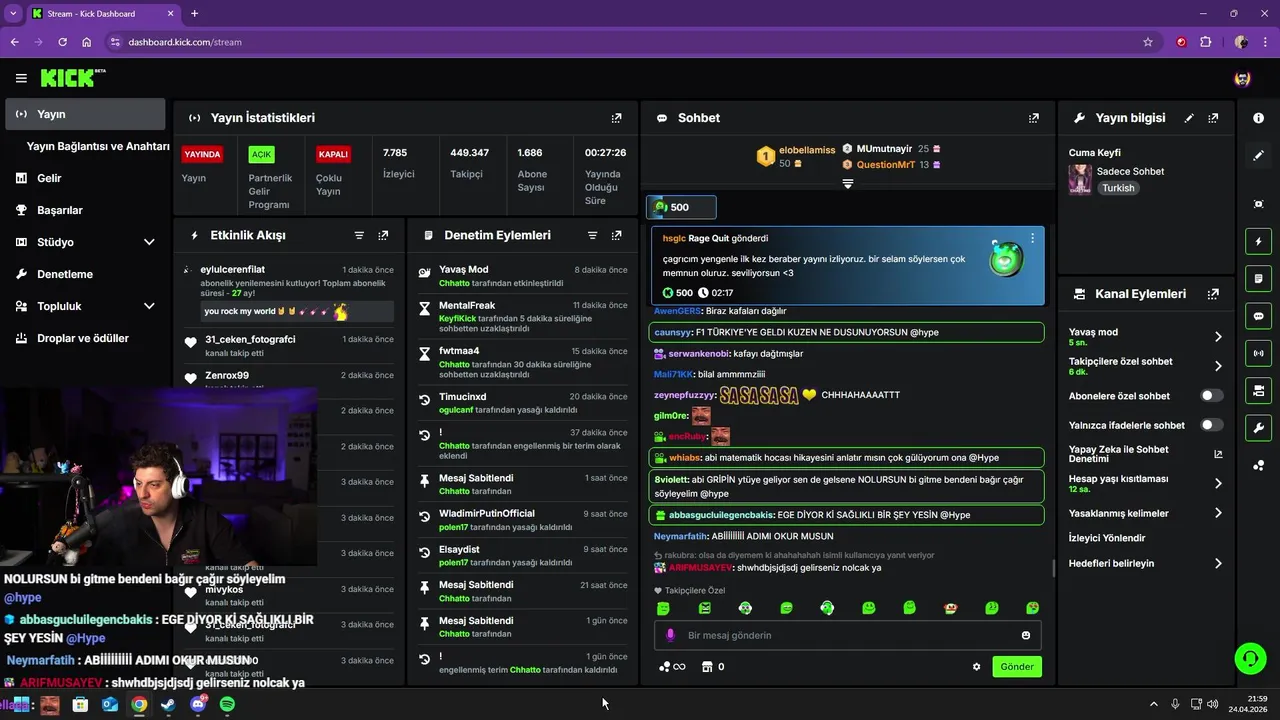Expand the Topluluk sidebar section
This screenshot has width=1280, height=720.
pyautogui.click(x=149, y=306)
